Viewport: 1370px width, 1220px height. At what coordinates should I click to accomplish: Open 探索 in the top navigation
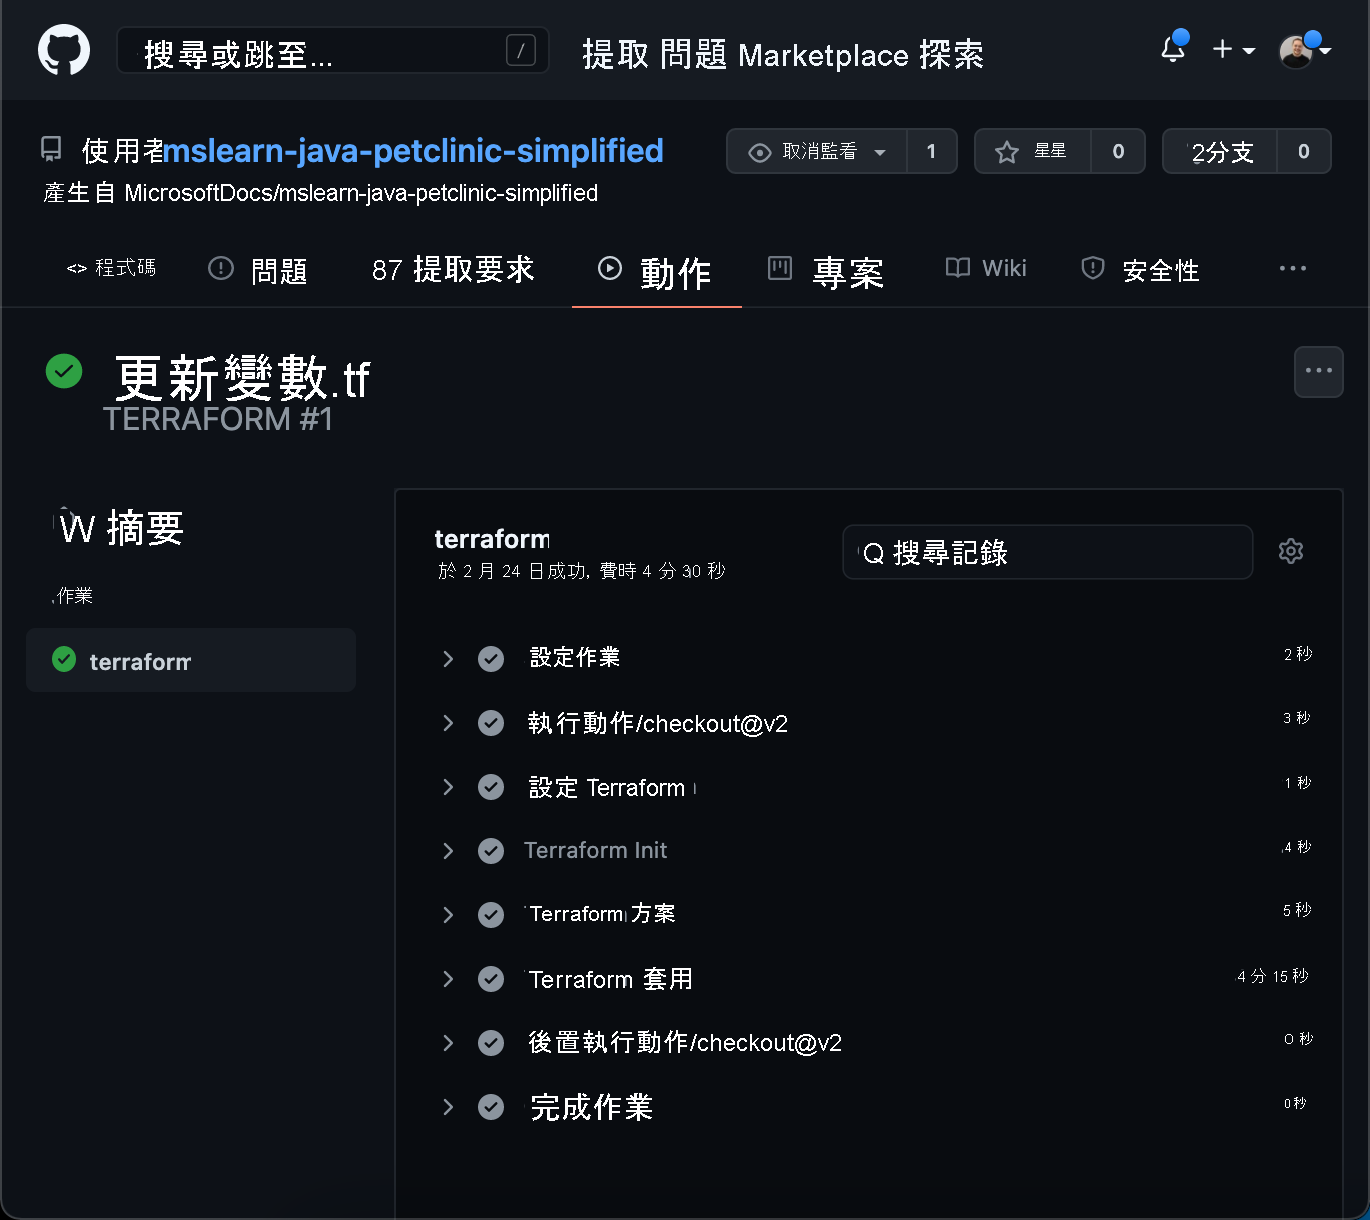[x=951, y=55]
